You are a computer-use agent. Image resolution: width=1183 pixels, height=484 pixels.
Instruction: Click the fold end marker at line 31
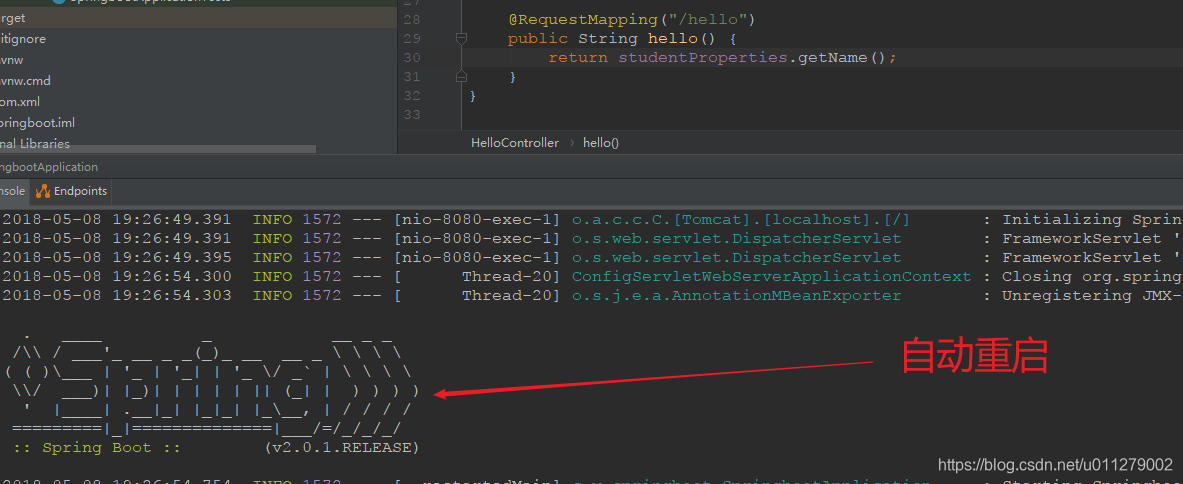462,76
